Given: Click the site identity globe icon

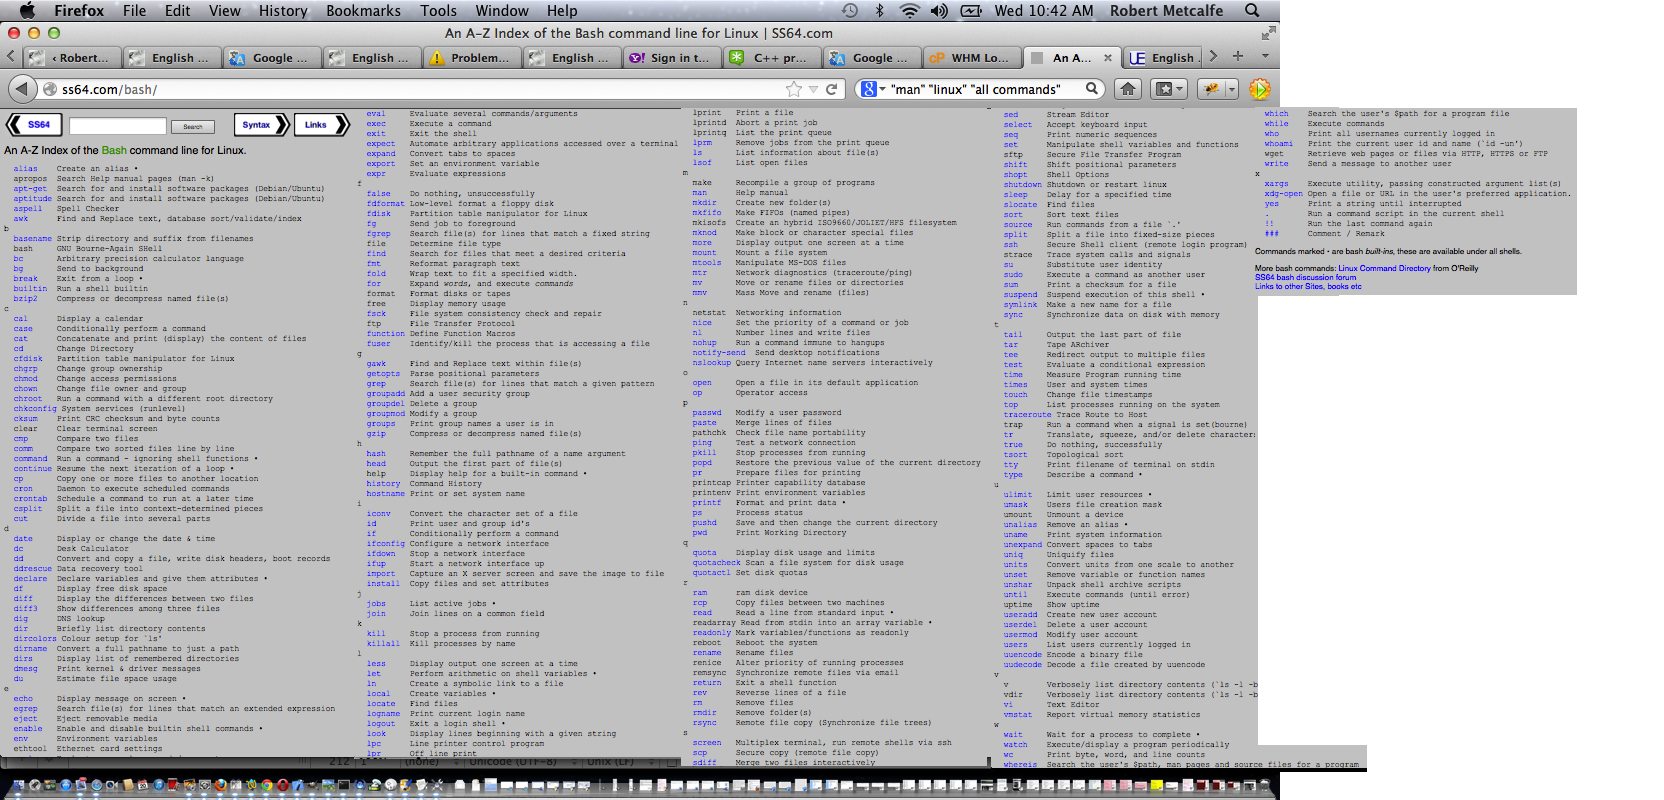Looking at the screenshot, I should point(50,89).
